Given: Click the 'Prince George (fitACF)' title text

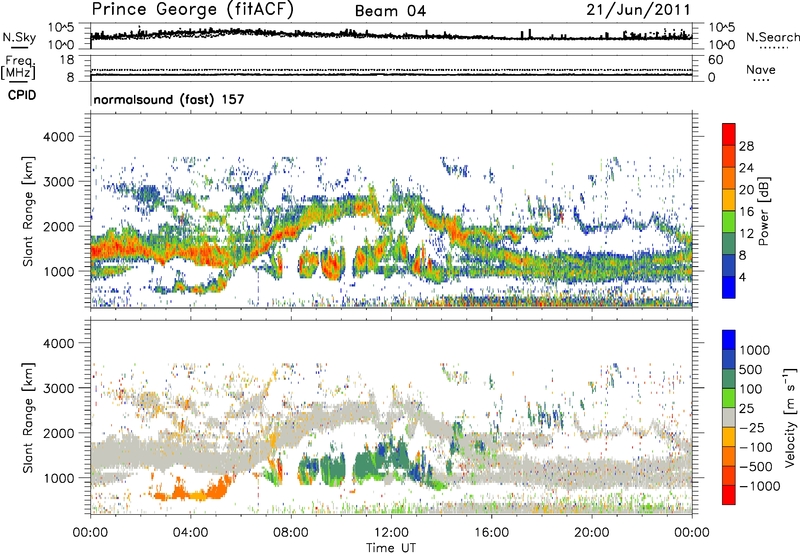Looking at the screenshot, I should pyautogui.click(x=192, y=10).
